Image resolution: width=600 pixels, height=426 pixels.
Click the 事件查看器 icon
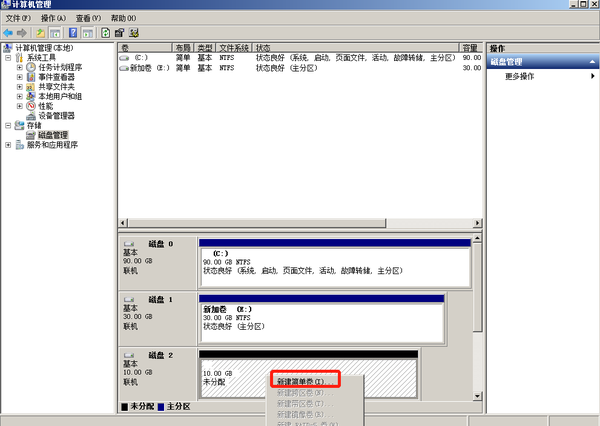coord(31,77)
